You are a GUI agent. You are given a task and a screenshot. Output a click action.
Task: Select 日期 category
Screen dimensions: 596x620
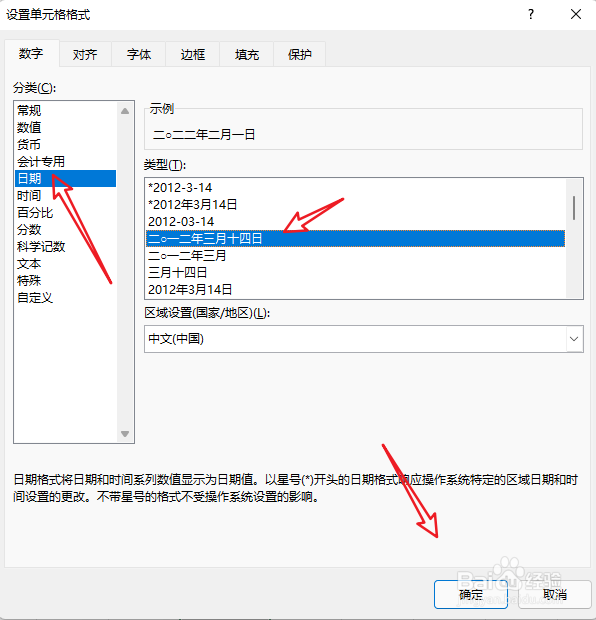pyautogui.click(x=66, y=178)
